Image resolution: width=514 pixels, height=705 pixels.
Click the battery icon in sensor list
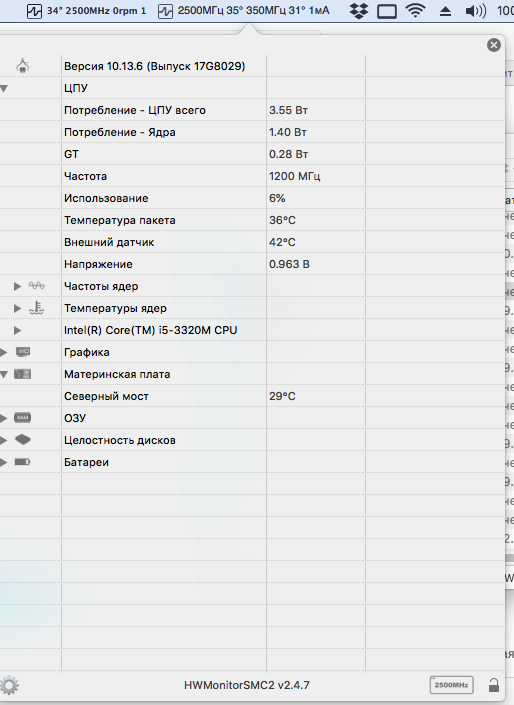click(22, 462)
